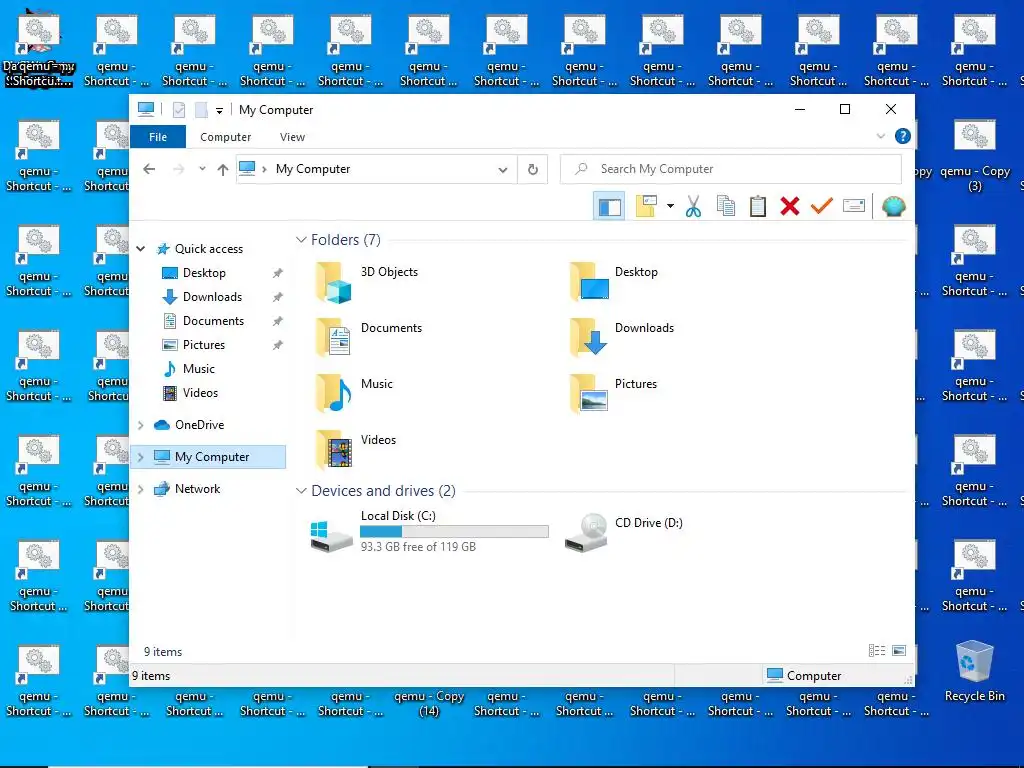The width and height of the screenshot is (1024, 768).
Task: Open Classic Shell settings shell icon
Action: (x=893, y=206)
